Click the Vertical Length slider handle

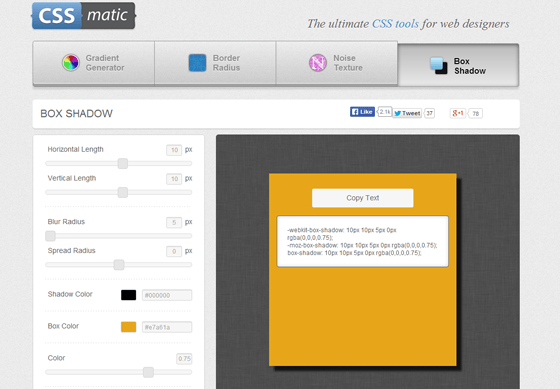pyautogui.click(x=123, y=193)
